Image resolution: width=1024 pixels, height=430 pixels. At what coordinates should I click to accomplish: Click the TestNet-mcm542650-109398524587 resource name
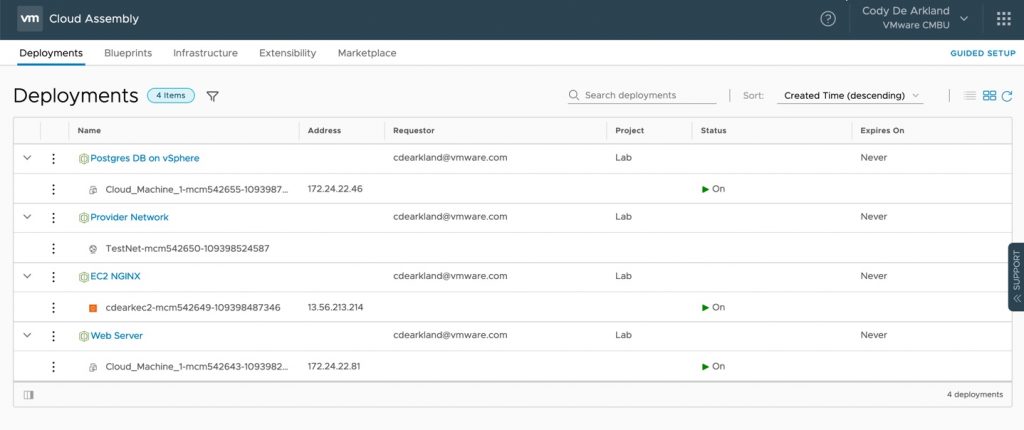tap(187, 249)
